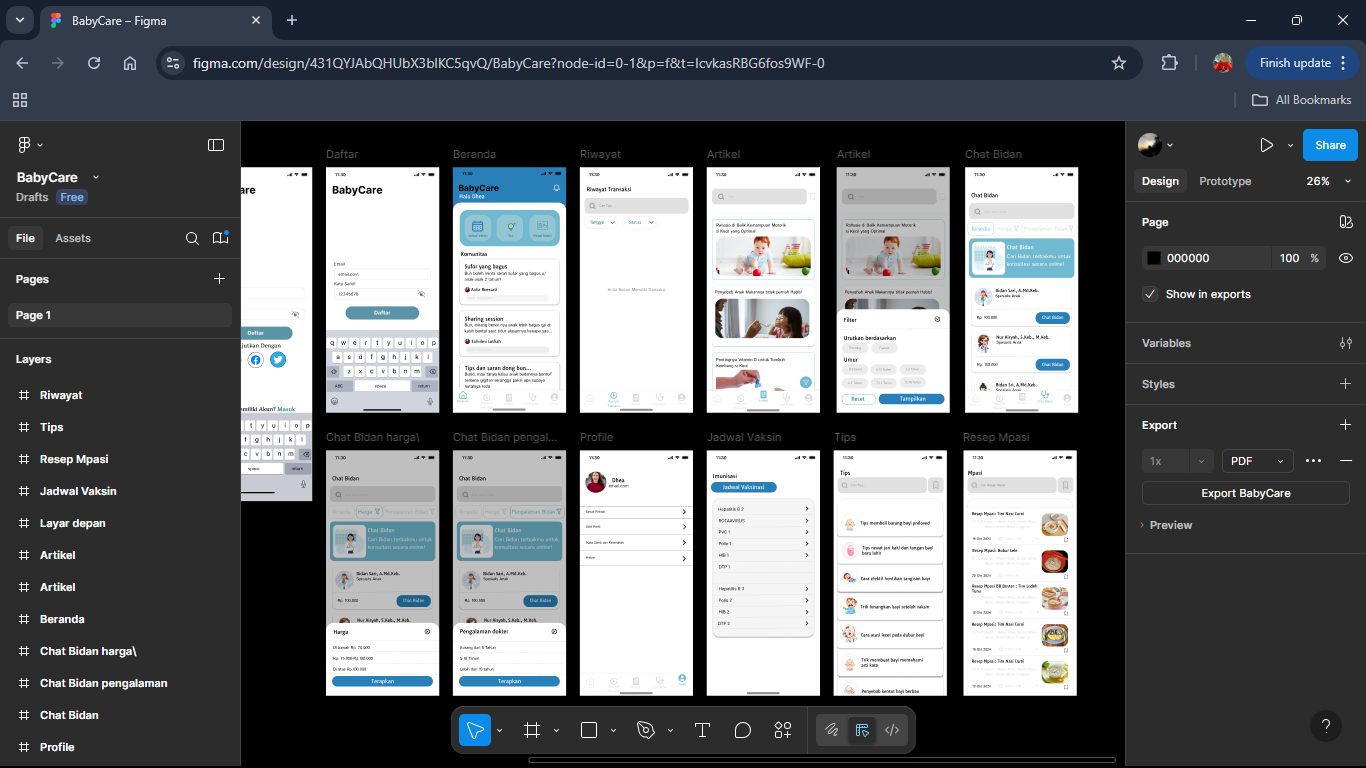
Task: Select the Comment tool
Action: pyautogui.click(x=742, y=730)
